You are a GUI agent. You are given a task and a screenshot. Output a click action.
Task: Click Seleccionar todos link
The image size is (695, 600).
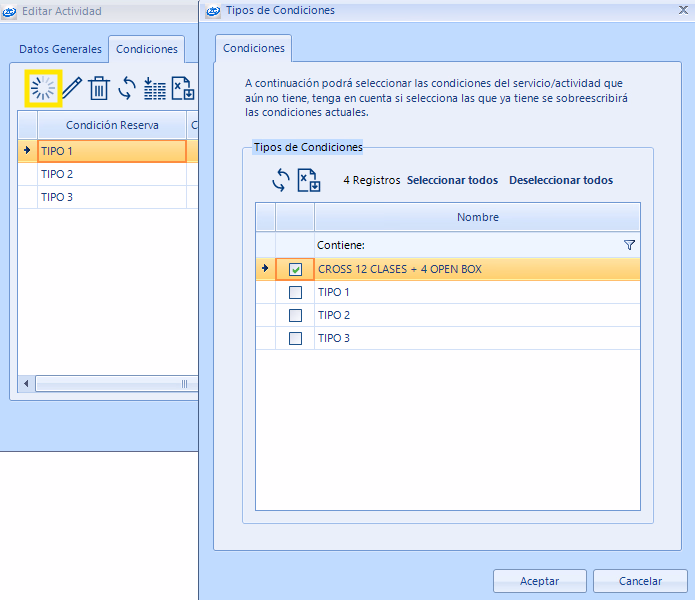point(452,181)
